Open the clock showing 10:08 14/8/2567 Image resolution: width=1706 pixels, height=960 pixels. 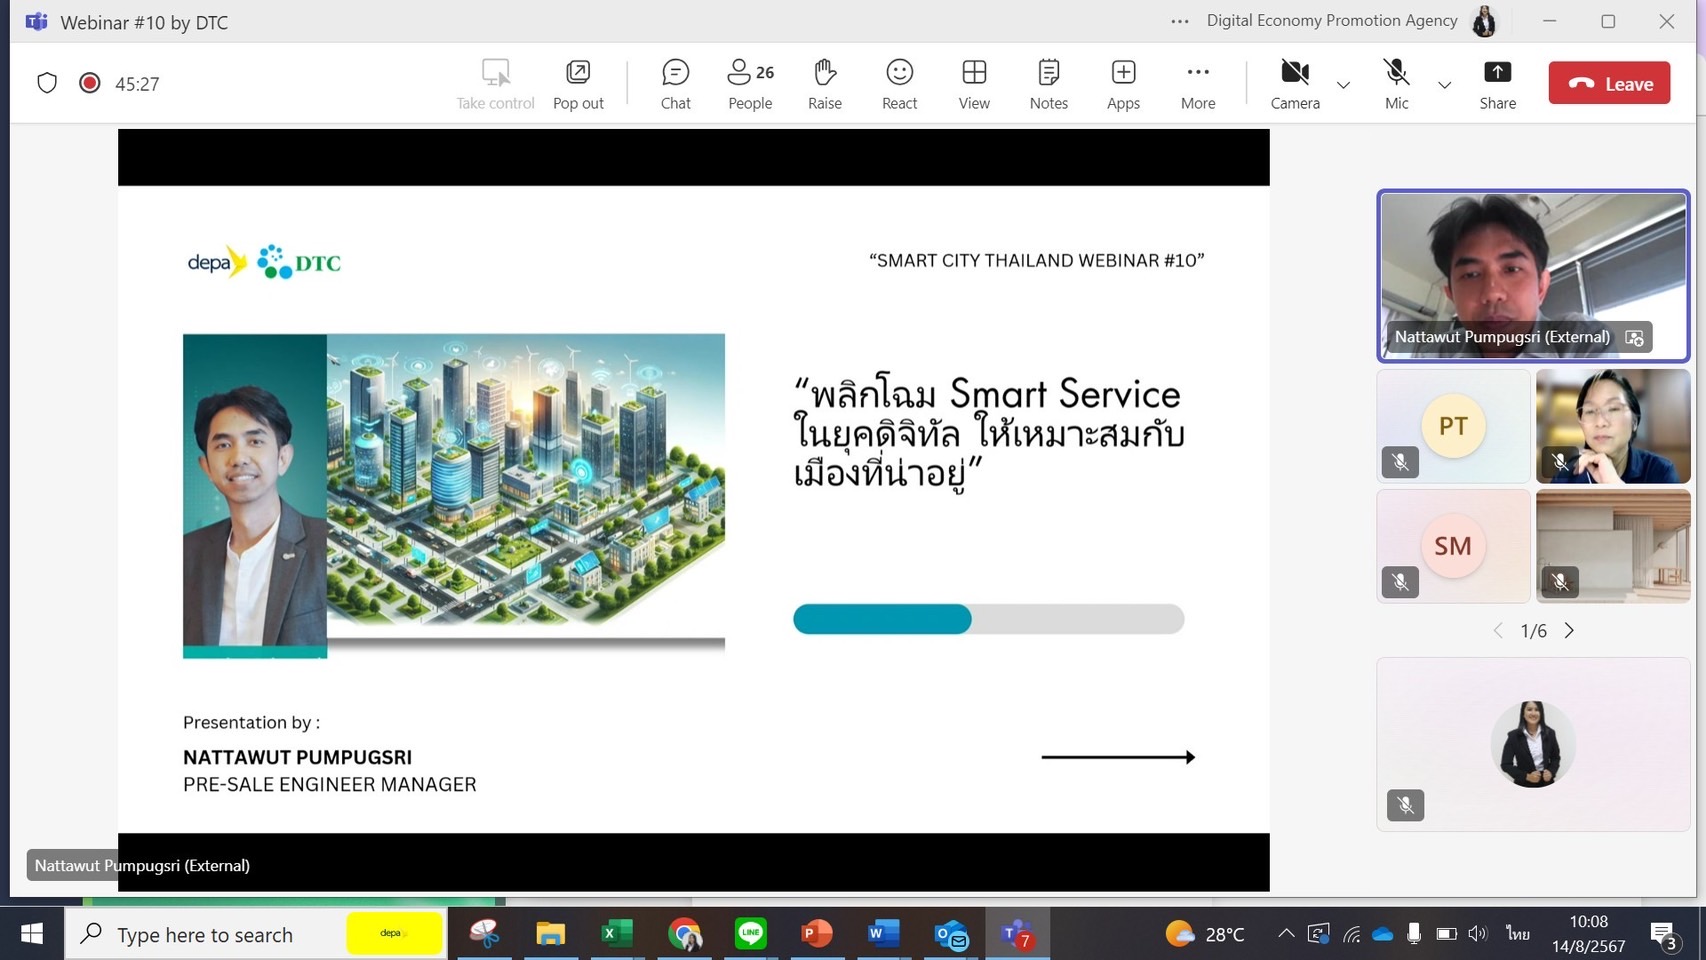point(1588,934)
